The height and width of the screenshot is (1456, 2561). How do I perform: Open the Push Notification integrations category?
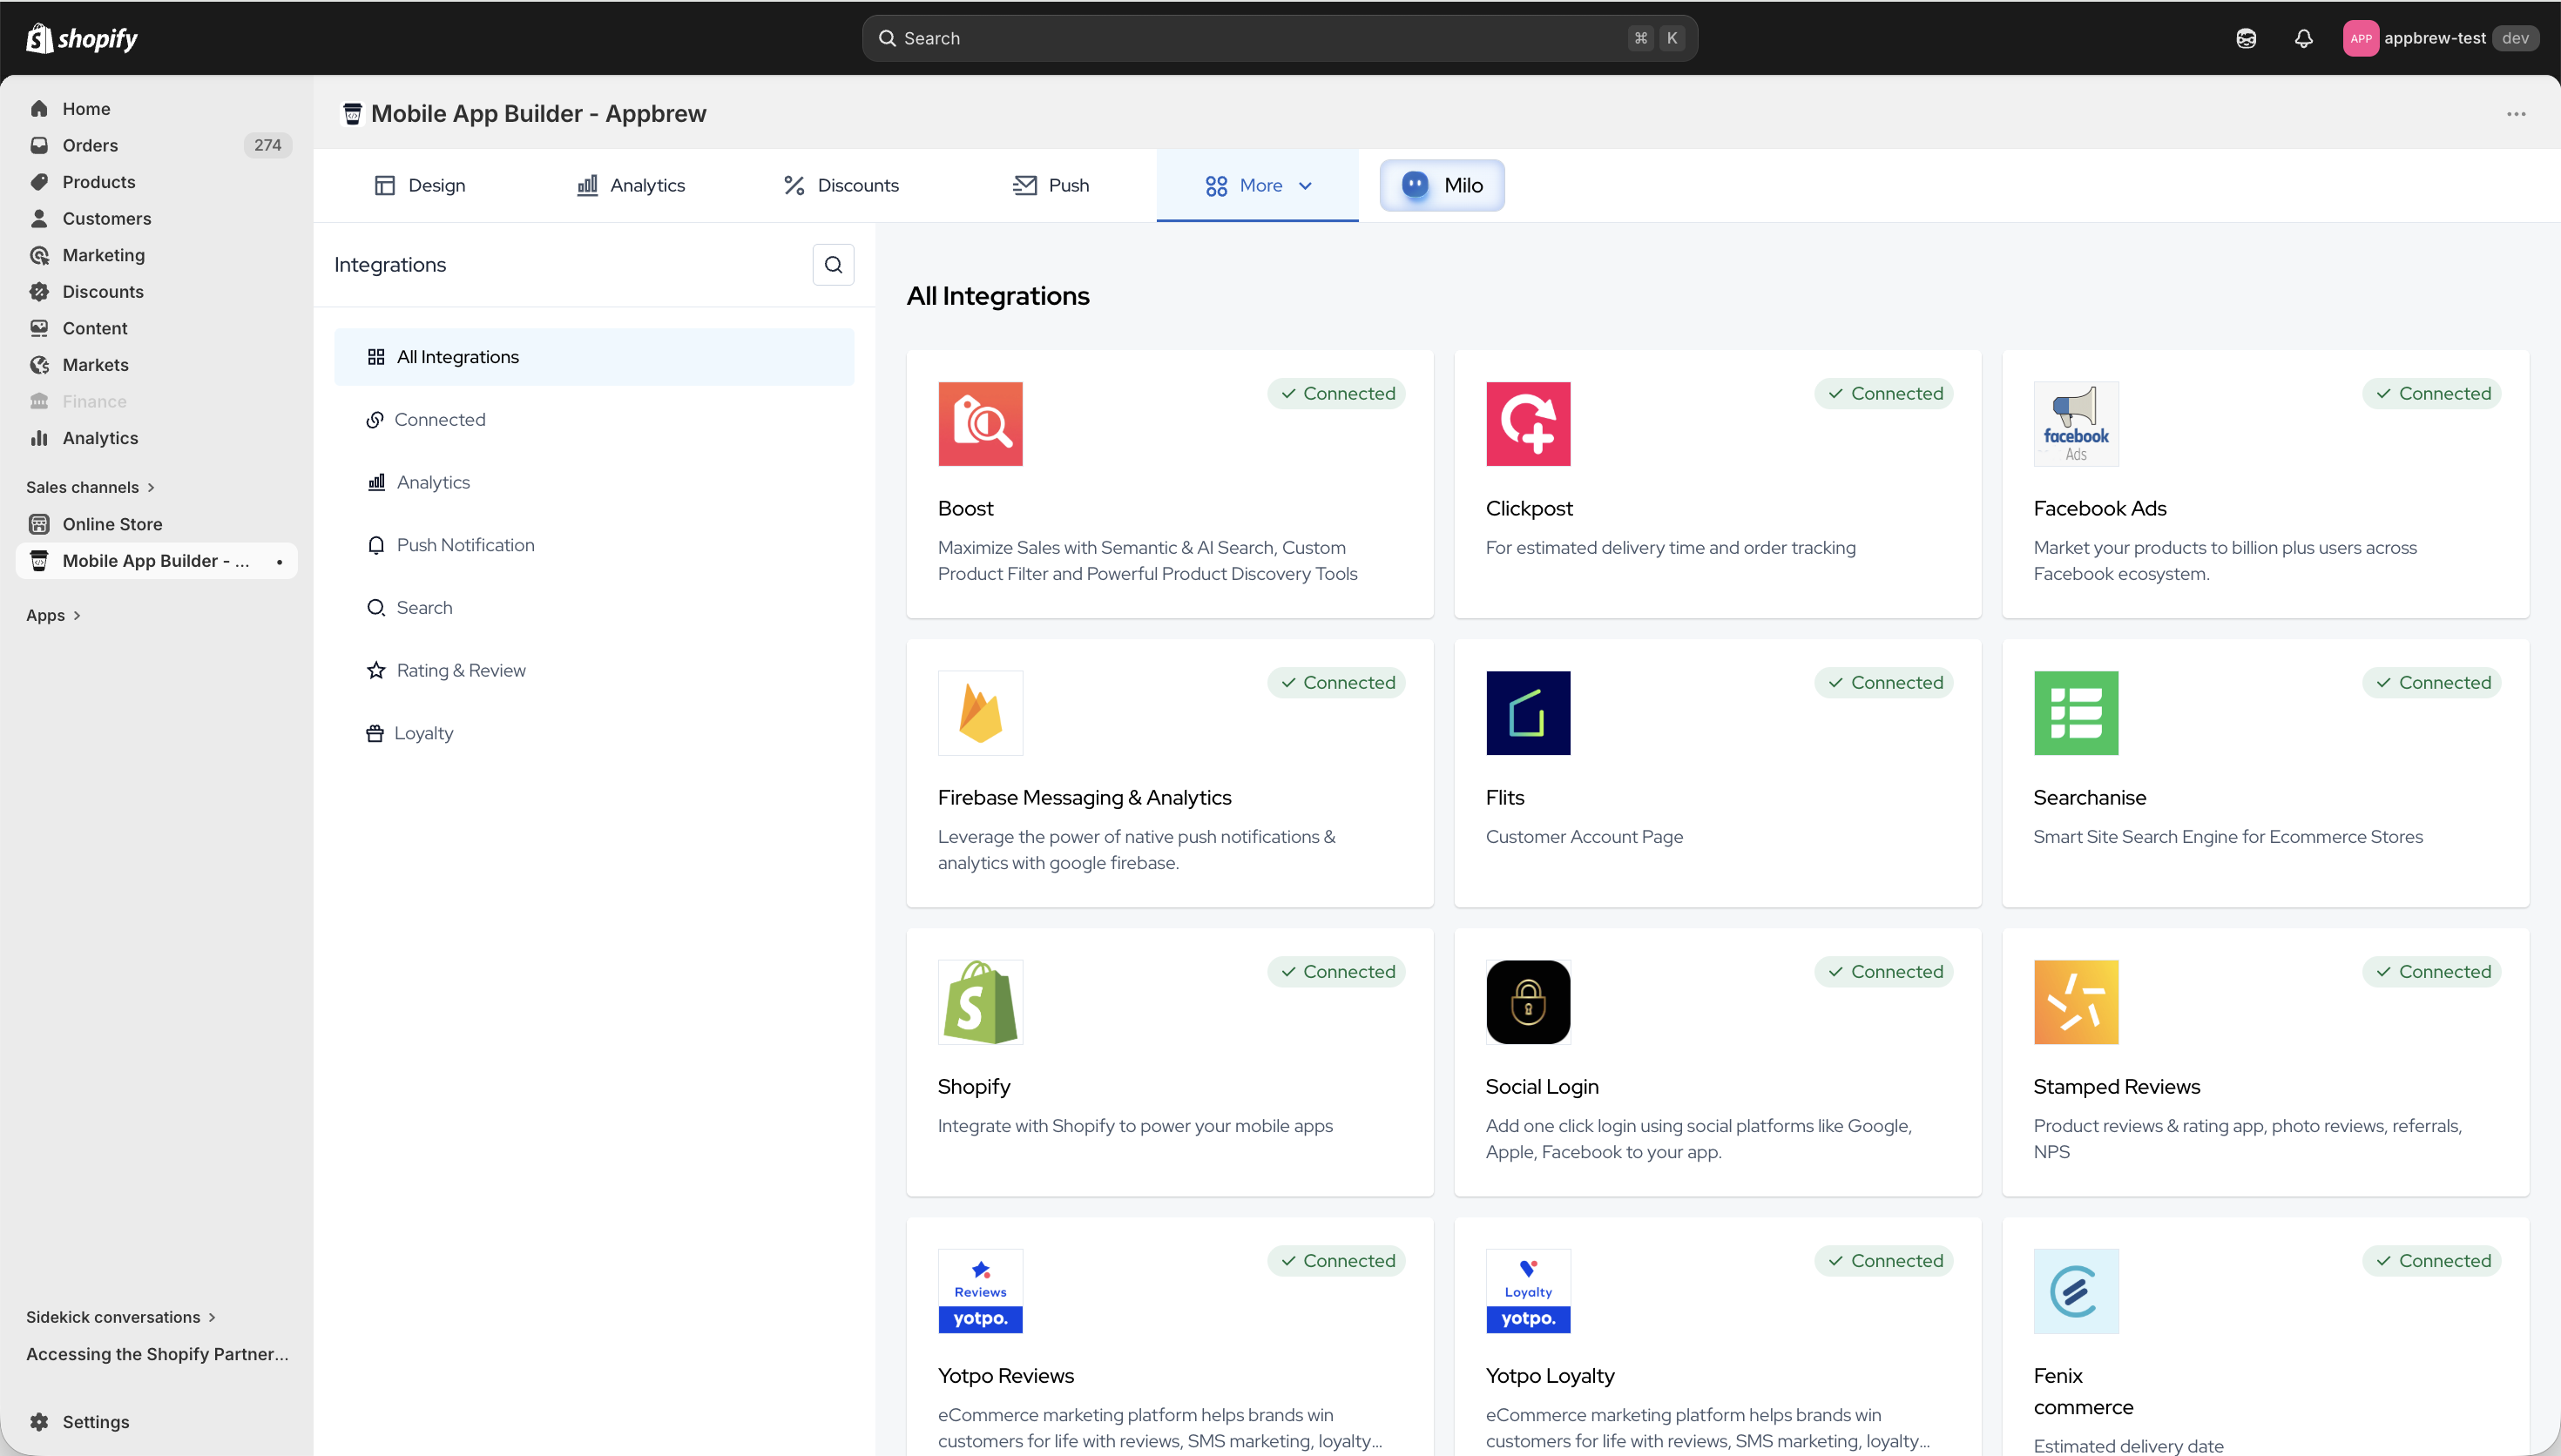click(465, 545)
